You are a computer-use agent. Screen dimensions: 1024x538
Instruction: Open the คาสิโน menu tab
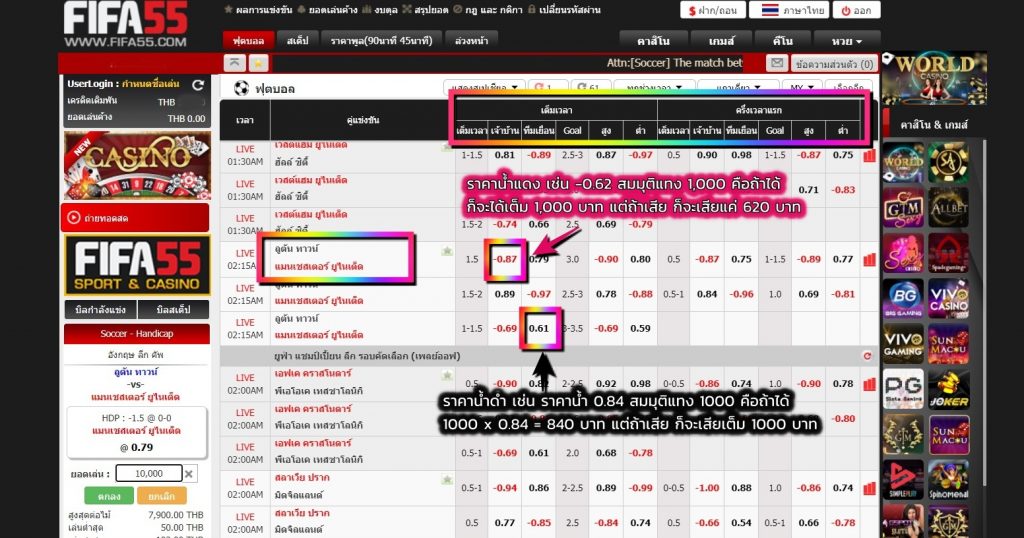coord(653,40)
